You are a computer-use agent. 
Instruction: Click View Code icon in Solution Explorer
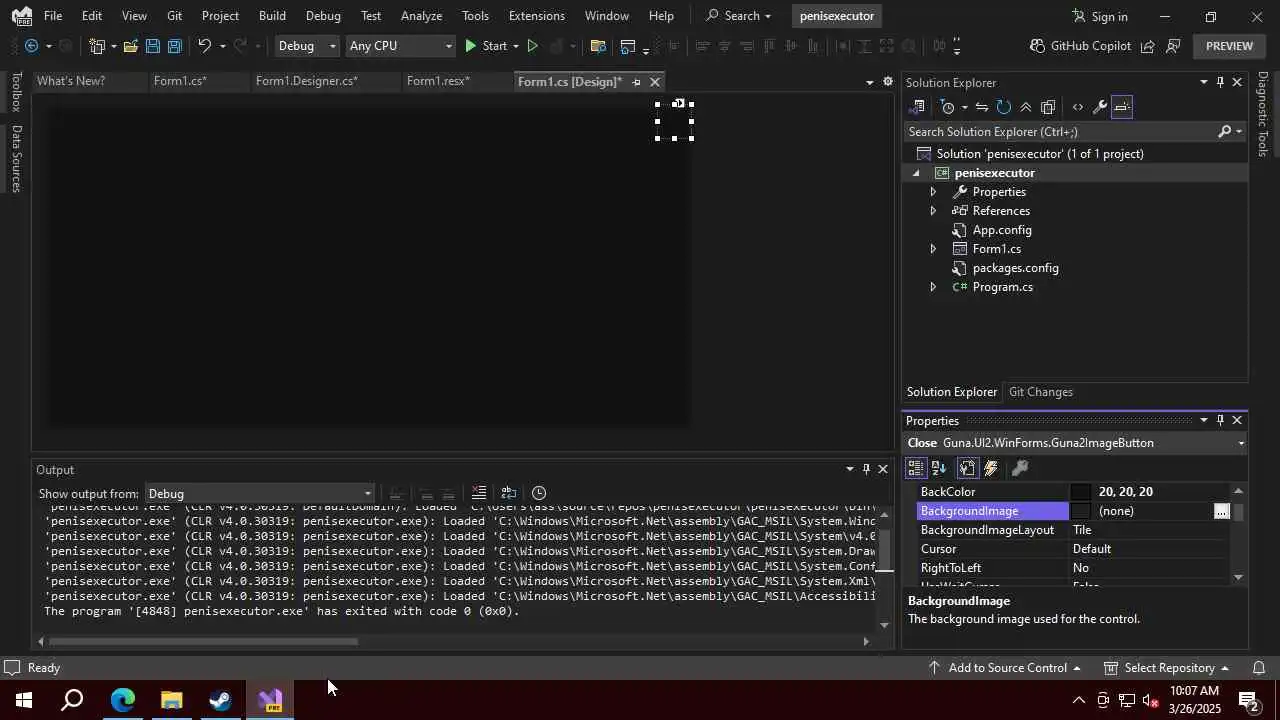click(x=1078, y=107)
